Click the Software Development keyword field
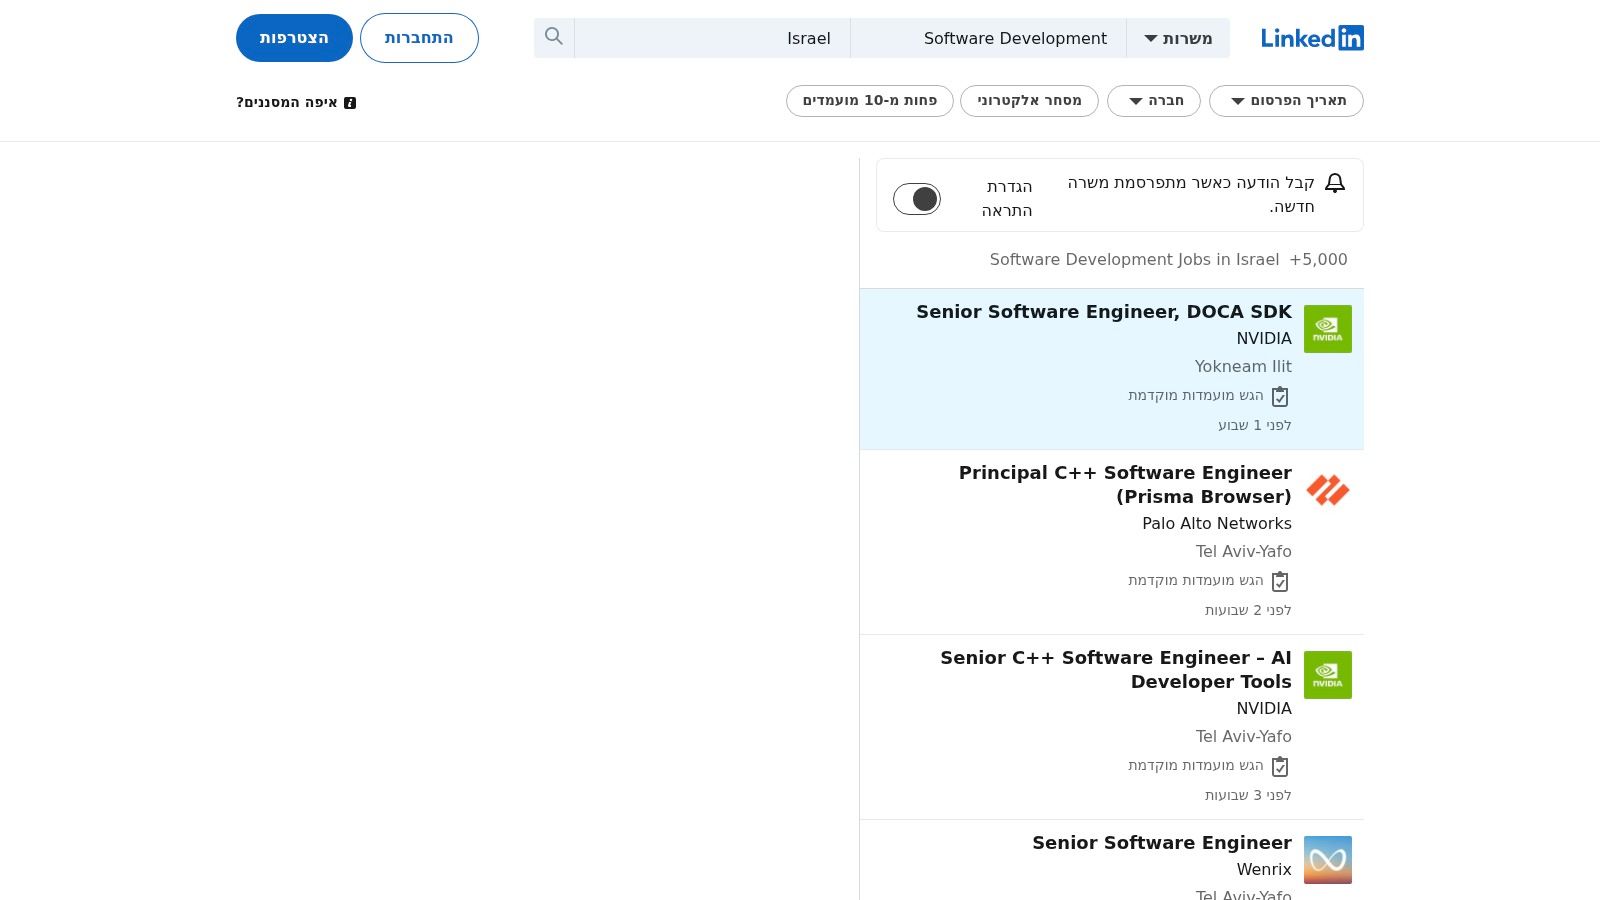This screenshot has height=900, width=1600. pyautogui.click(x=988, y=38)
